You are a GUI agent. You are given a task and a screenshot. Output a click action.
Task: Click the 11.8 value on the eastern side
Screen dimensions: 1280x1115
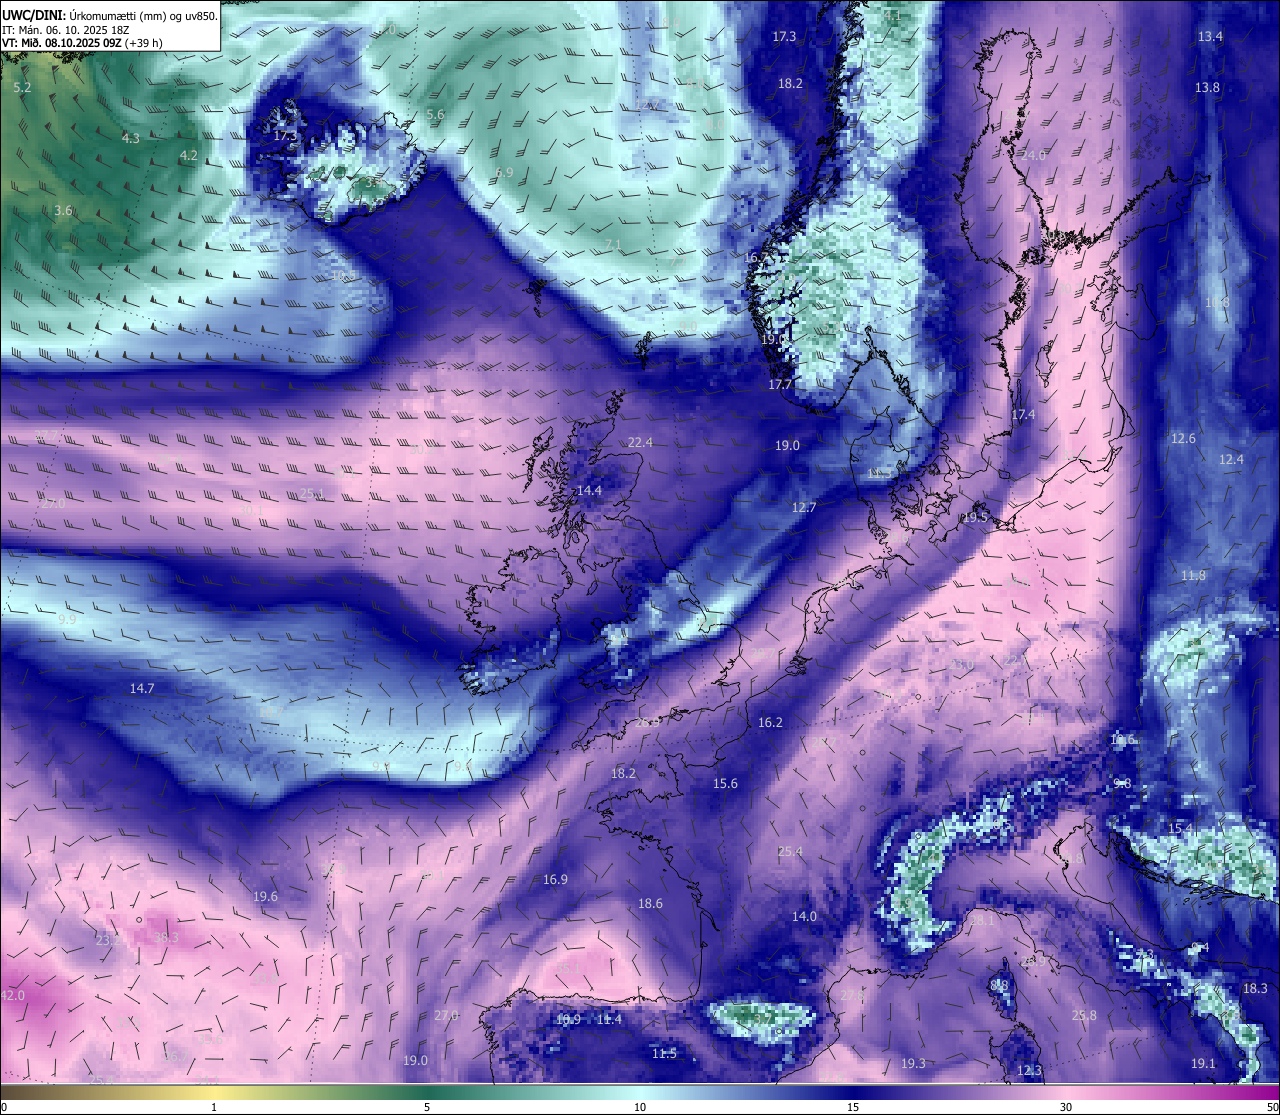(1193, 575)
